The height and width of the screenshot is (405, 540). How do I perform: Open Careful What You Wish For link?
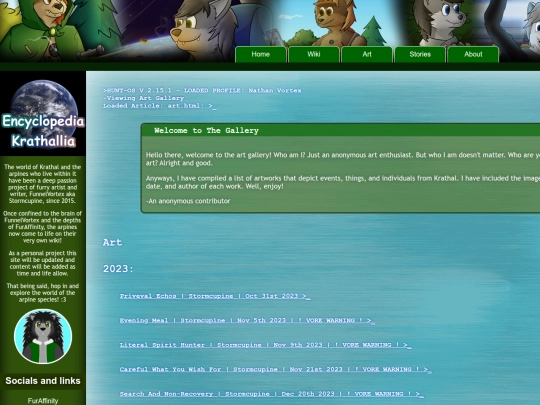click(276, 370)
